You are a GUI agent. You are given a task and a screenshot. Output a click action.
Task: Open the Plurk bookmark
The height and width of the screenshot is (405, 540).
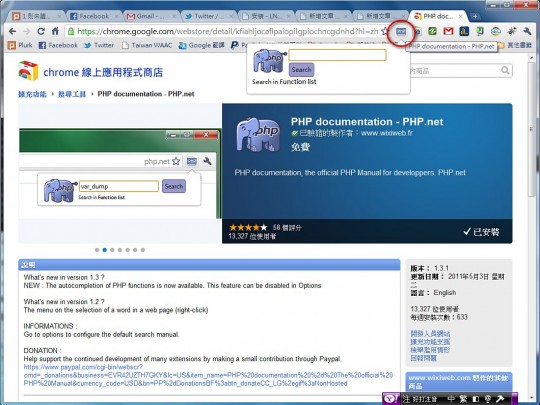point(20,45)
